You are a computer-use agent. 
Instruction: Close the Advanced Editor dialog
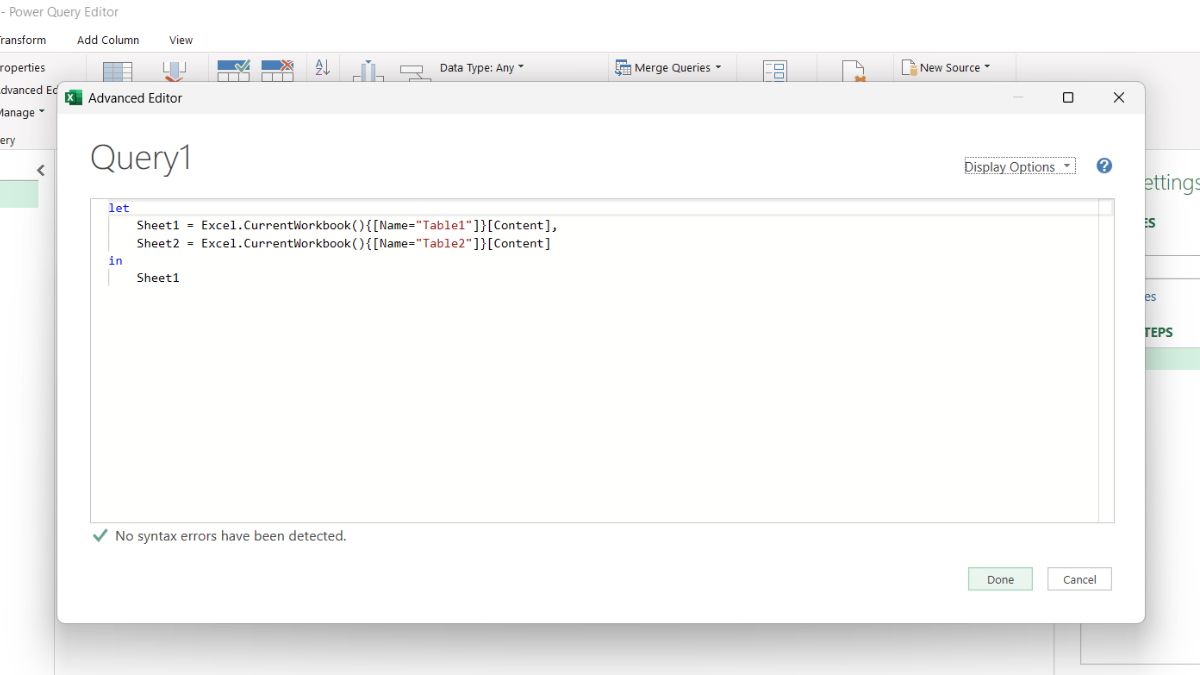[1119, 98]
